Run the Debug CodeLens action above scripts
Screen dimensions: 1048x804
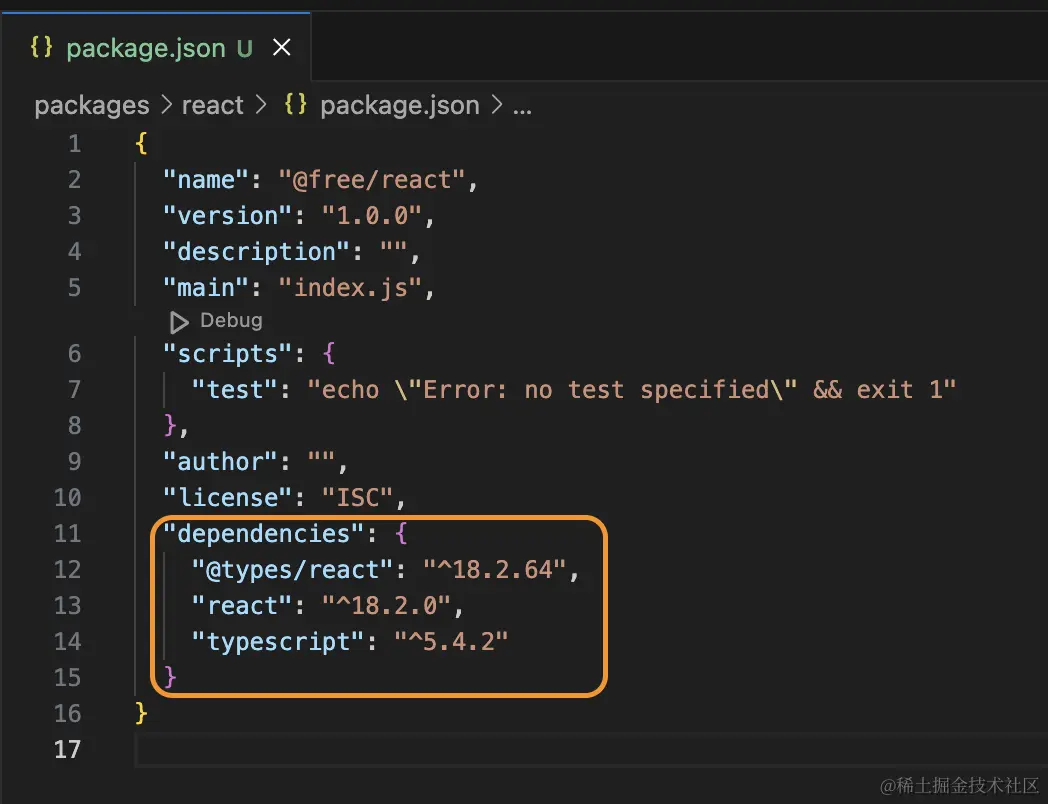tap(232, 321)
